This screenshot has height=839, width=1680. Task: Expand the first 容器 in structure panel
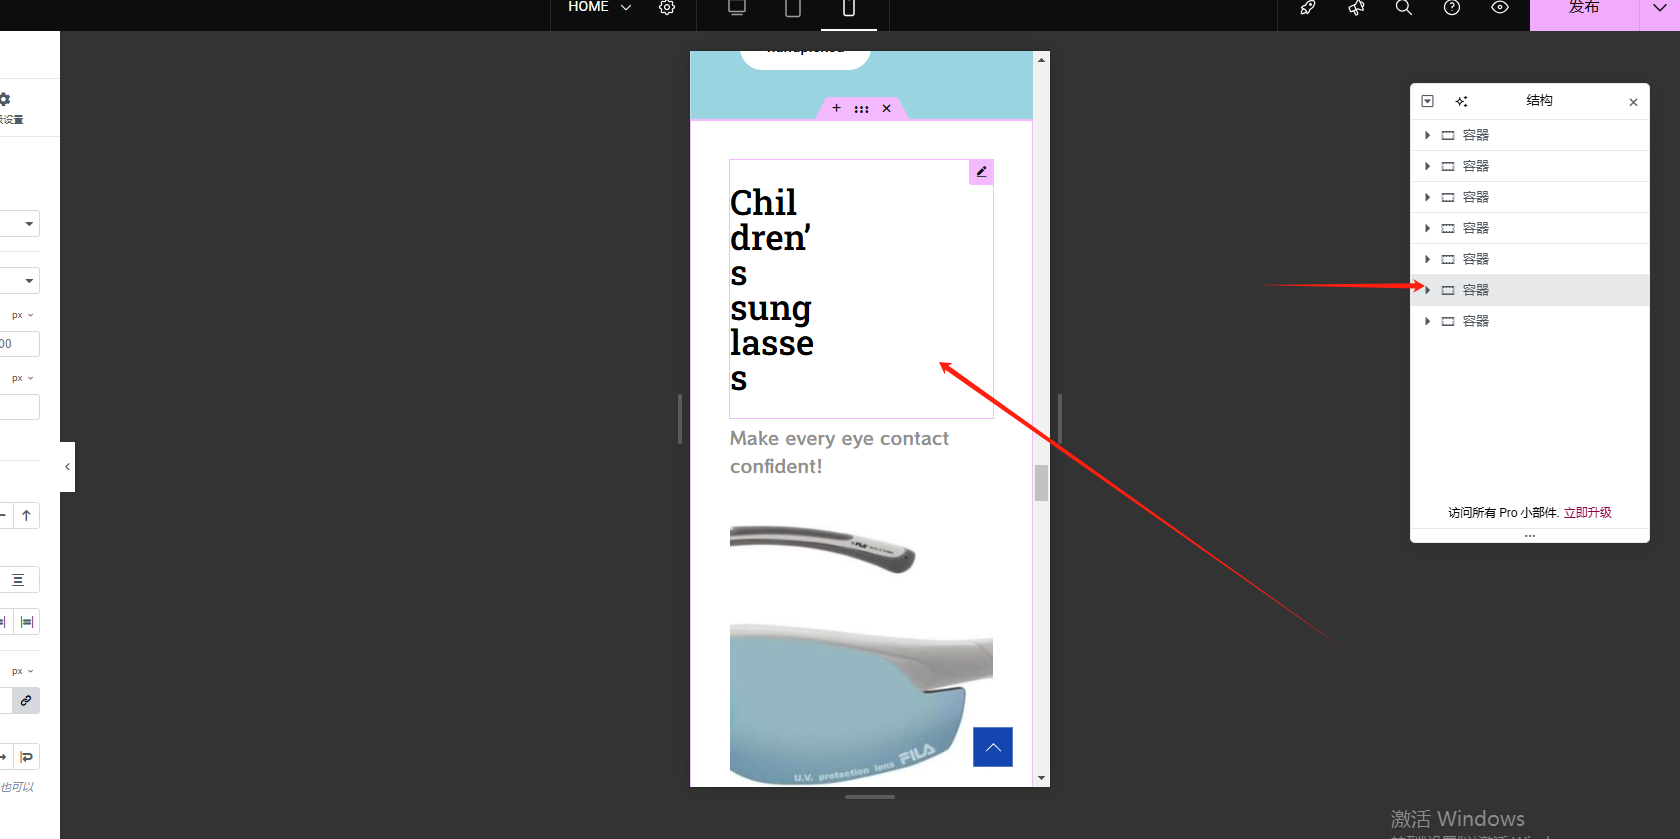tap(1427, 135)
